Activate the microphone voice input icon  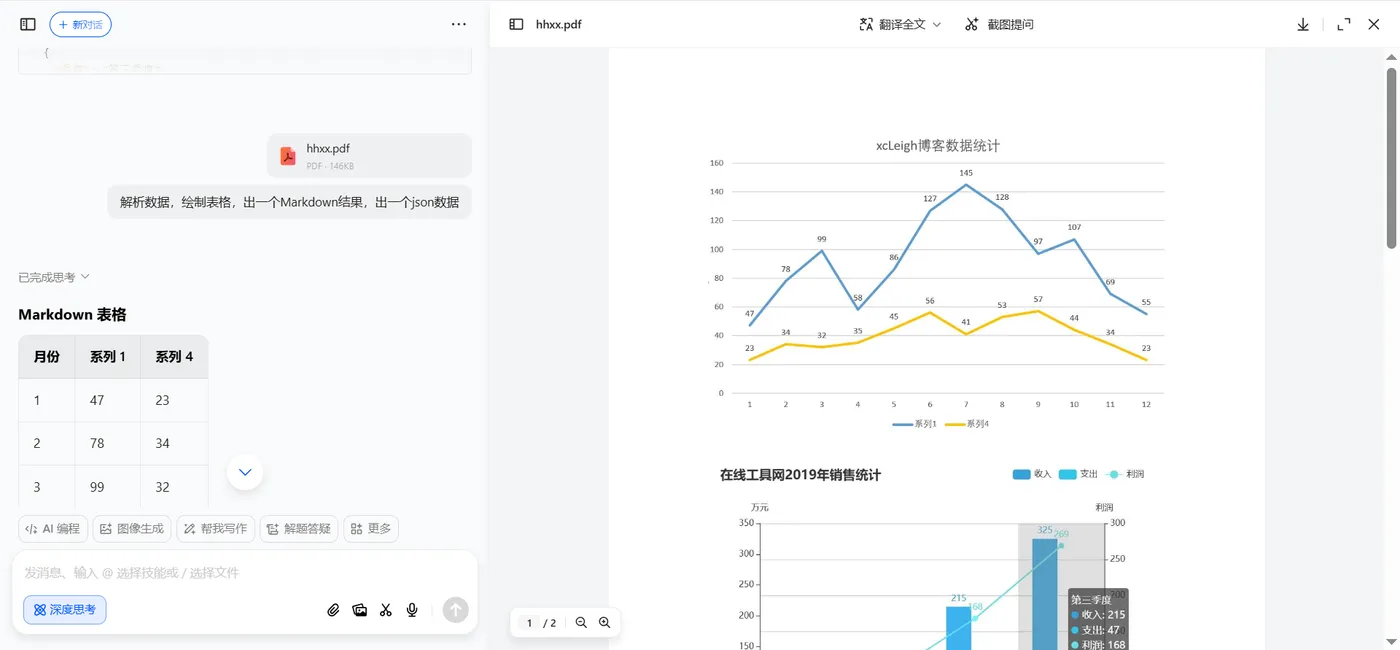click(412, 610)
